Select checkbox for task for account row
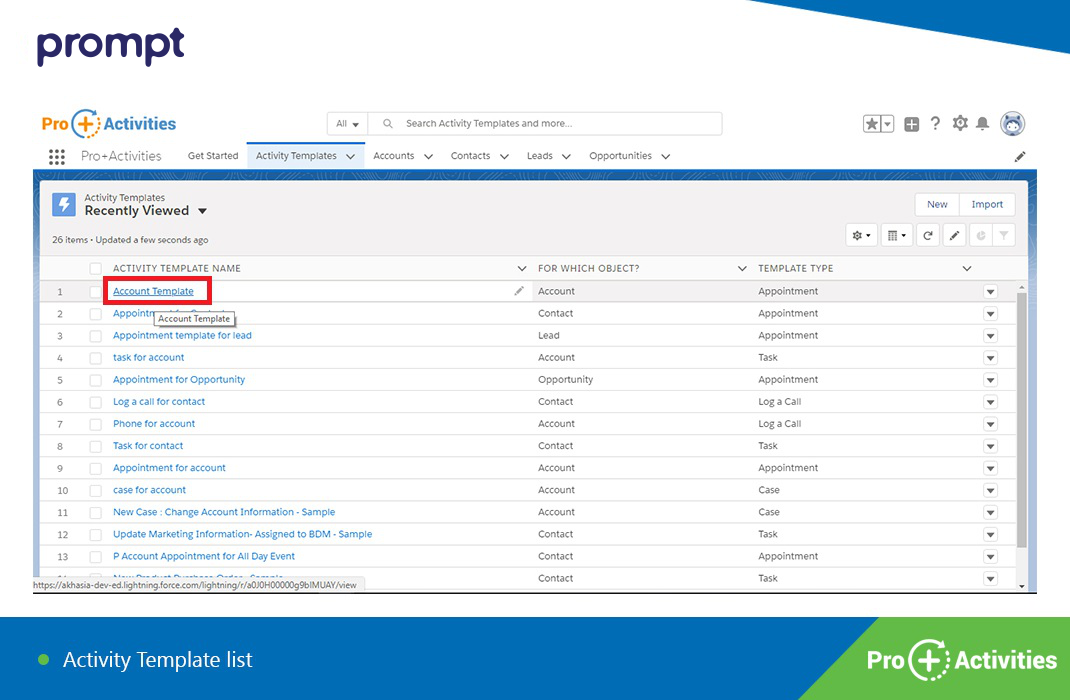The height and width of the screenshot is (700, 1070). tap(96, 358)
